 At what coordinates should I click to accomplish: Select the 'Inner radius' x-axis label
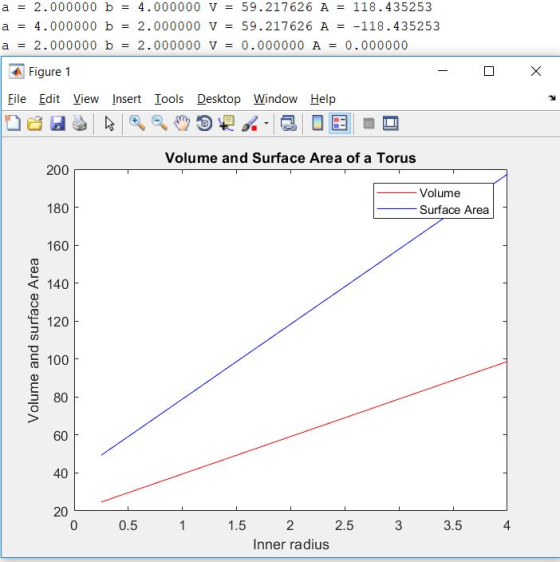[x=291, y=544]
